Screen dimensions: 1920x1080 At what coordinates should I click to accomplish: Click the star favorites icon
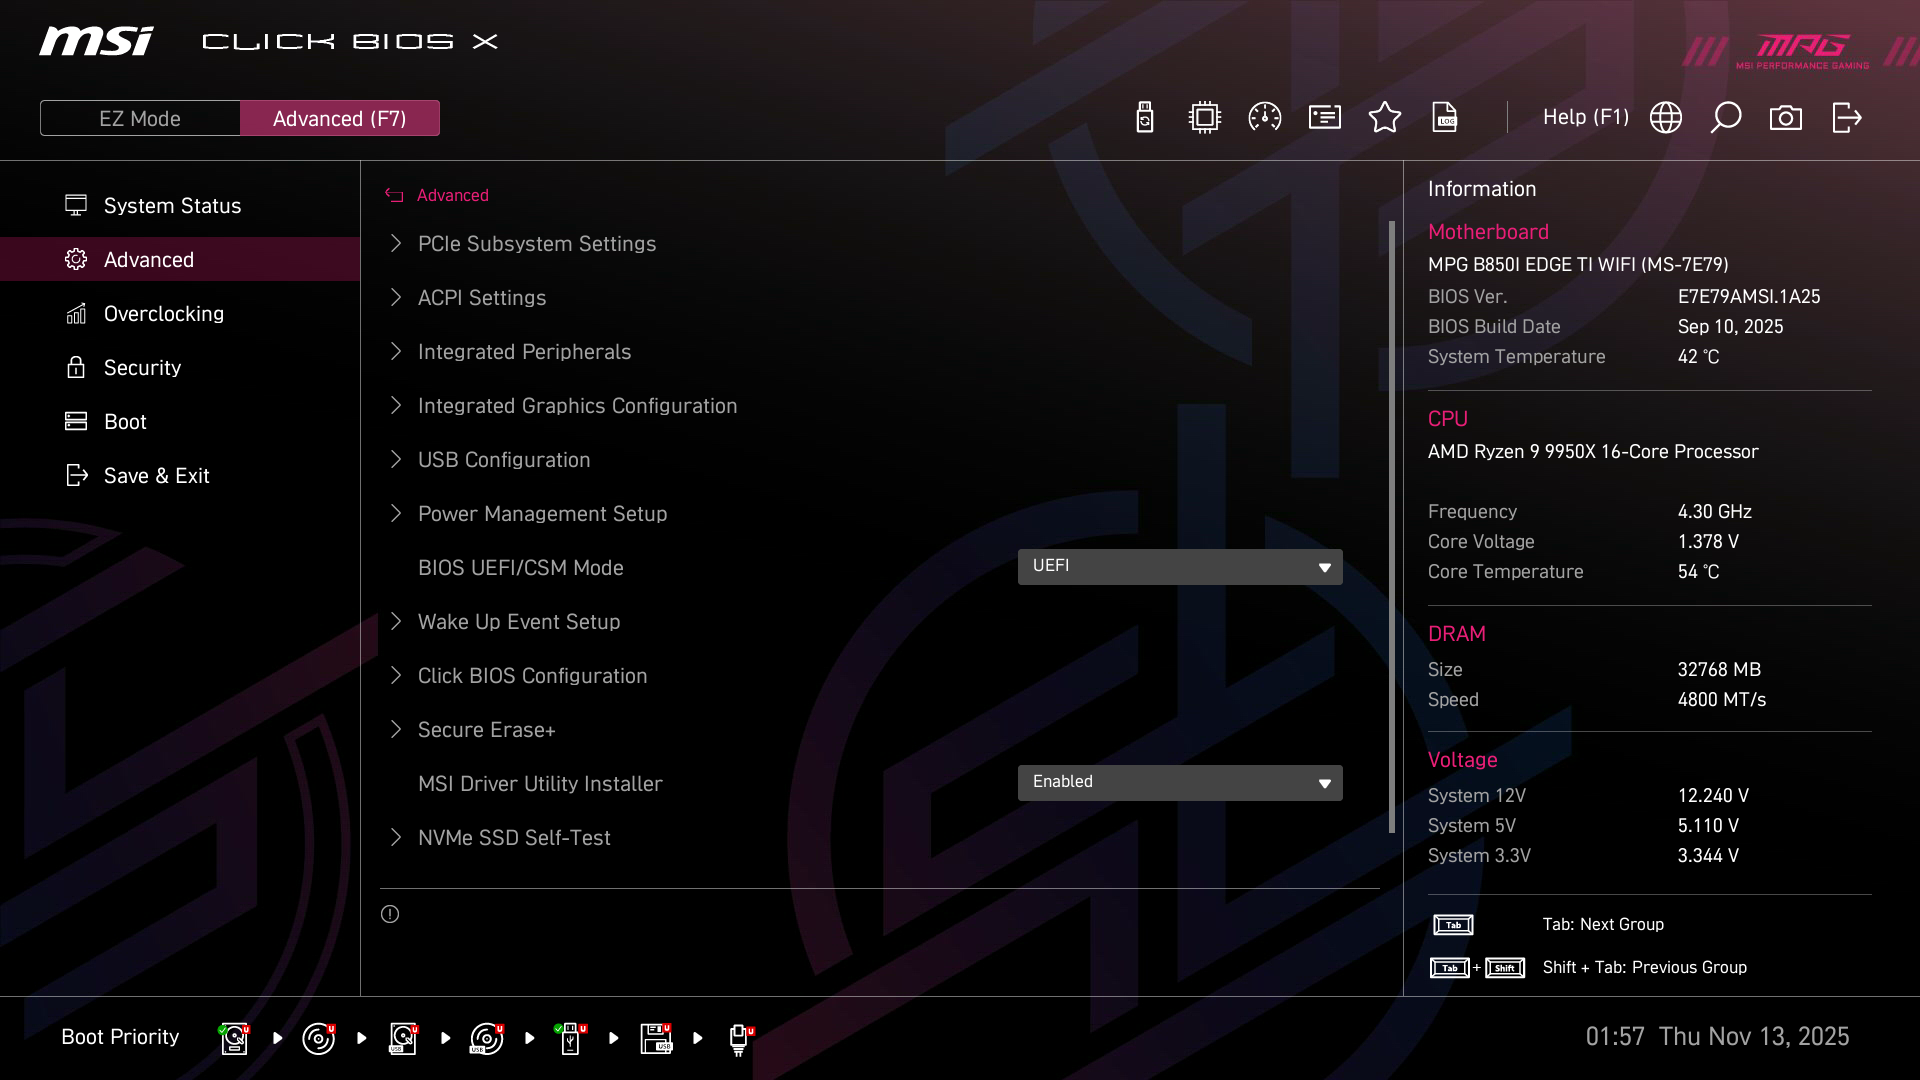click(1385, 118)
